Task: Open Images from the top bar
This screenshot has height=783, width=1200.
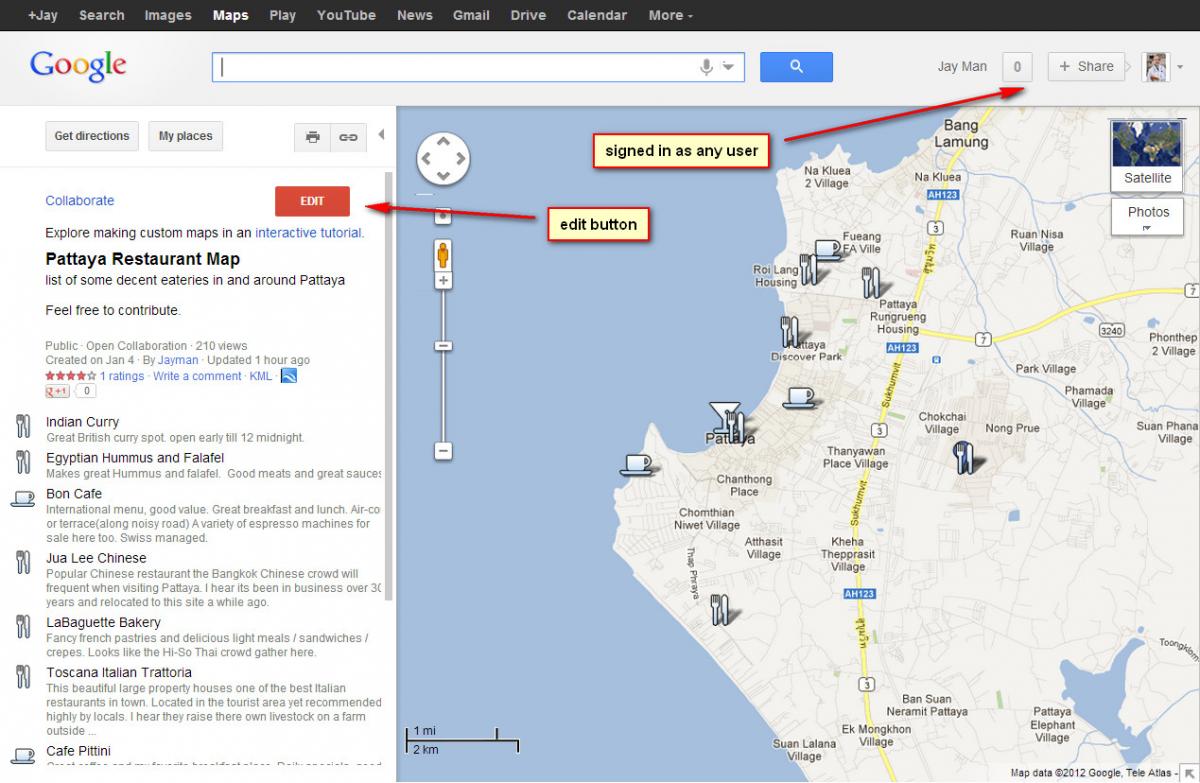Action: (168, 15)
